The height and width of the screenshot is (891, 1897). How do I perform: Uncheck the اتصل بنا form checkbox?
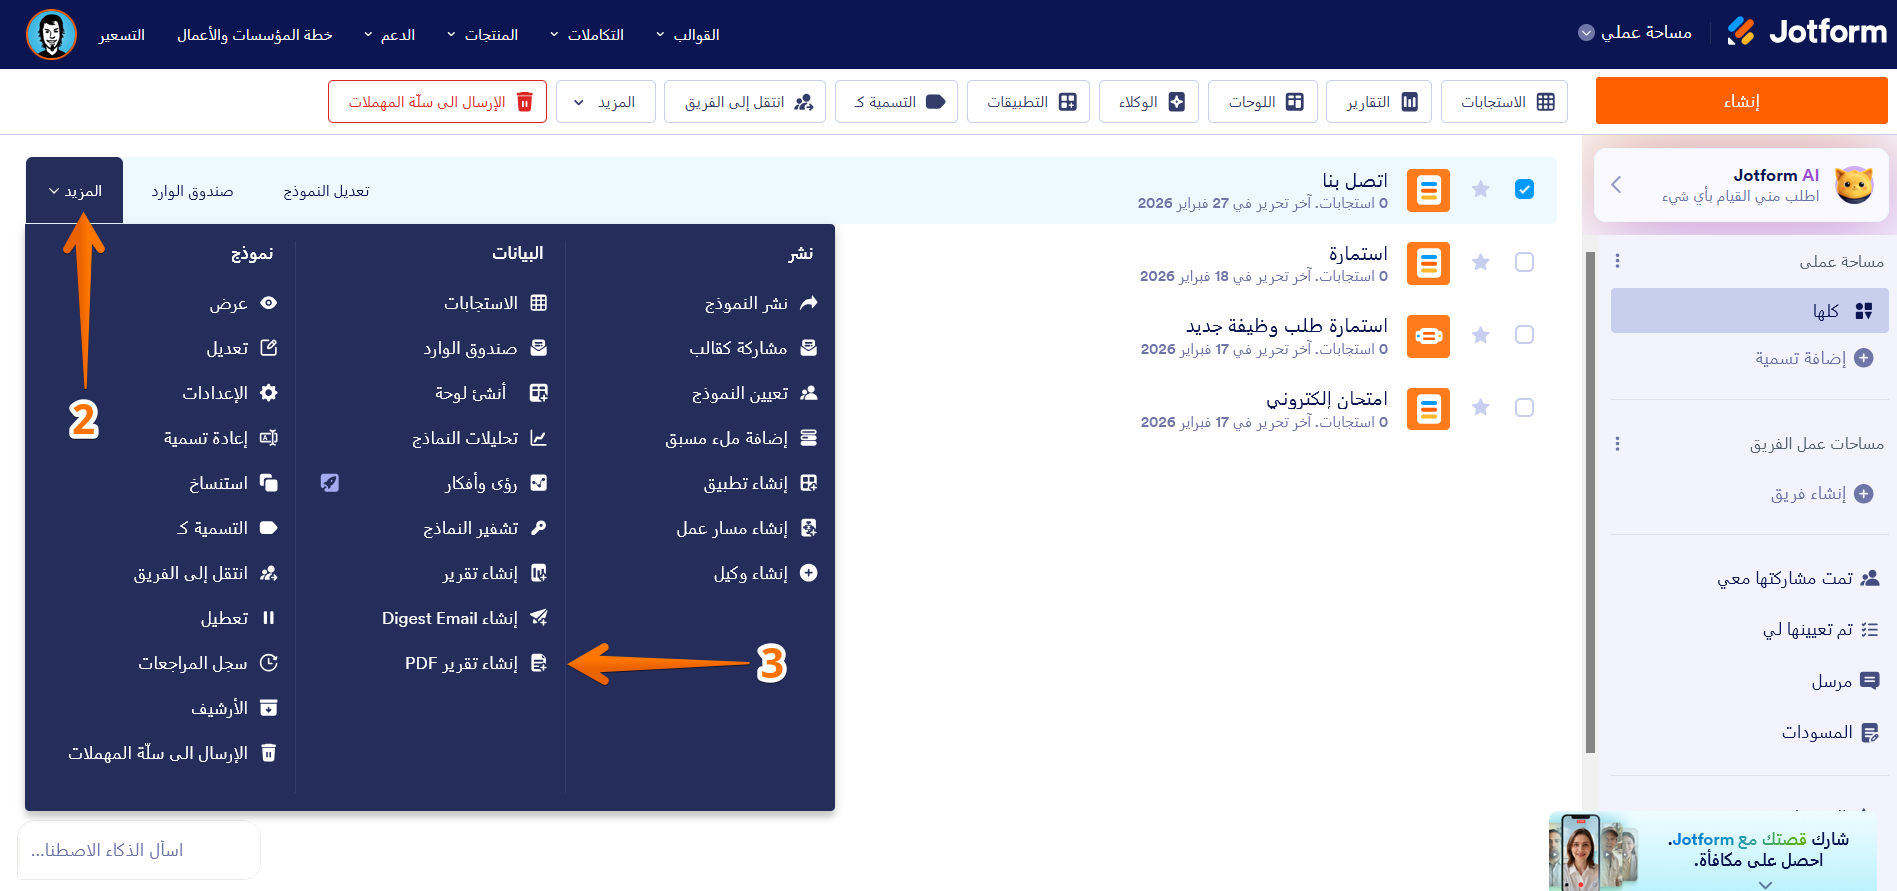tap(1524, 189)
